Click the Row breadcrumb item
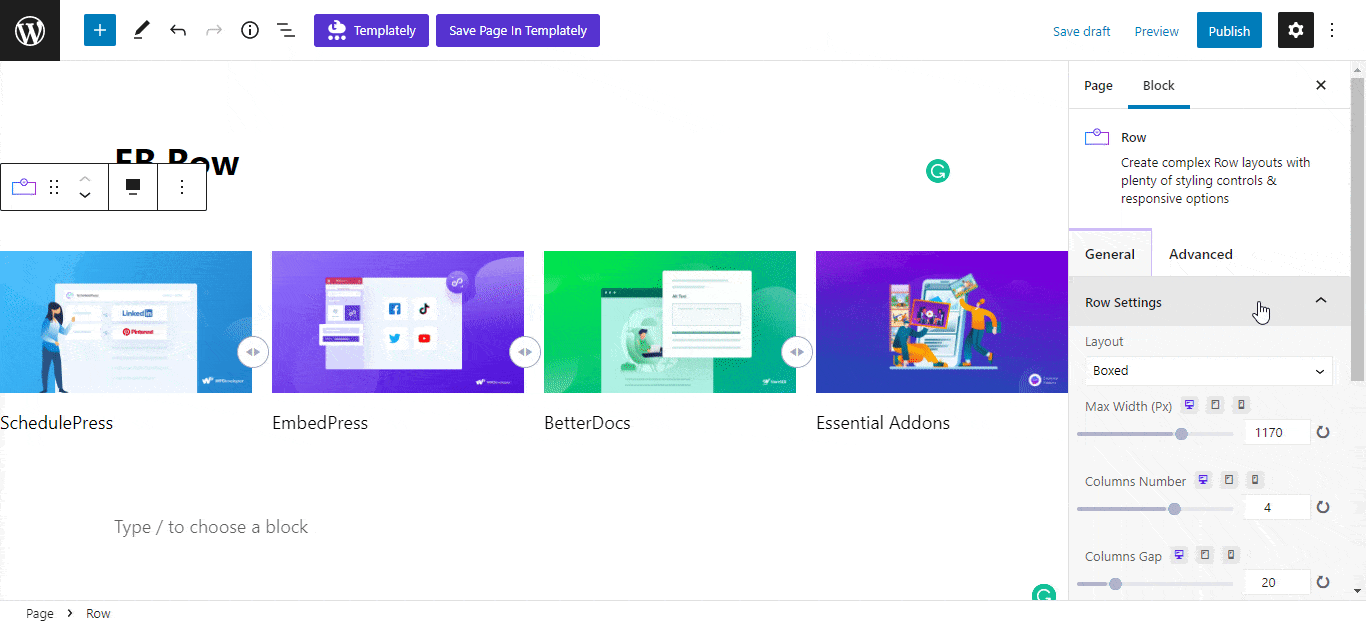 click(x=98, y=613)
